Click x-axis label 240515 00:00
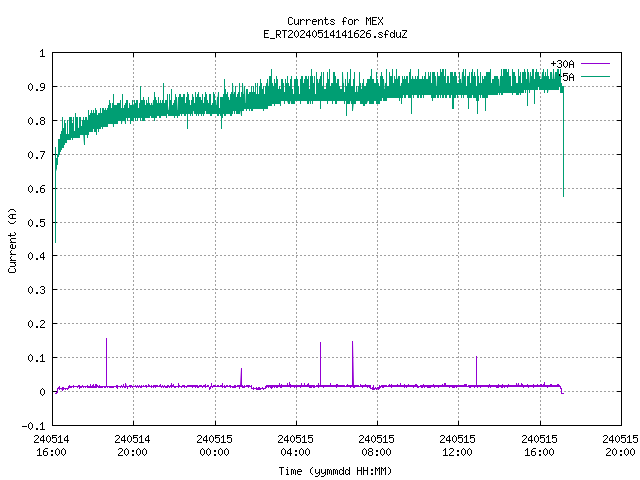640x480 pixels. (x=214, y=446)
